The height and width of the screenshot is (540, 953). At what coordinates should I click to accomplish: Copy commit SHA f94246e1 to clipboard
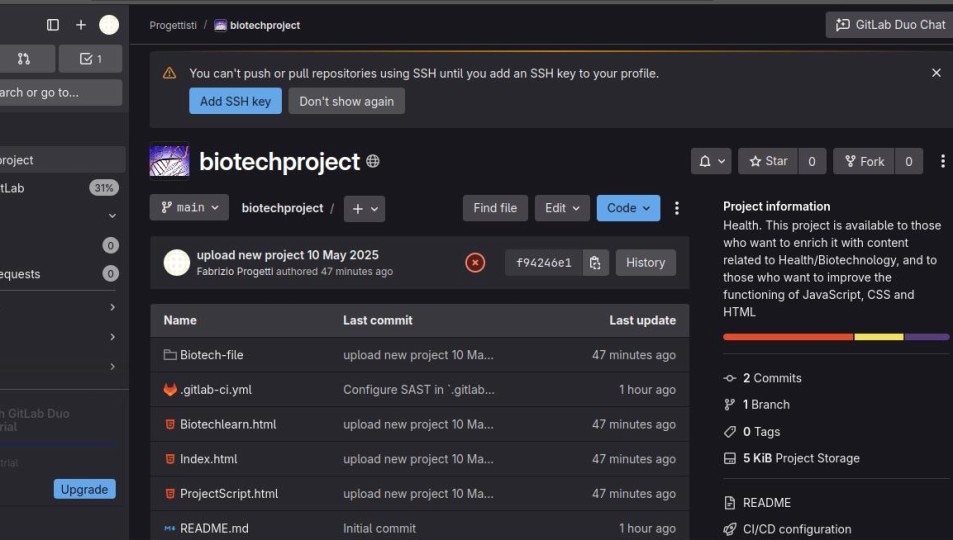(595, 263)
